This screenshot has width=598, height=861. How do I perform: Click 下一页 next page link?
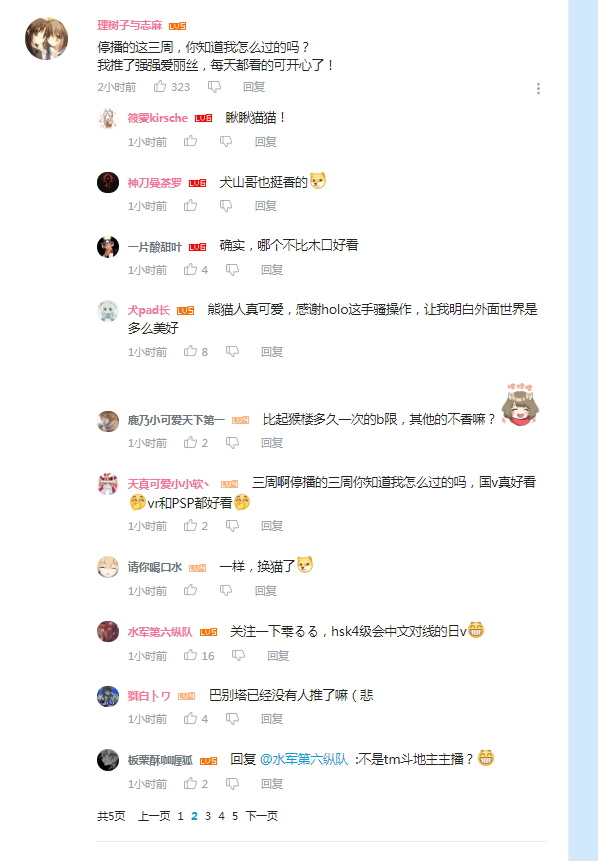click(261, 816)
